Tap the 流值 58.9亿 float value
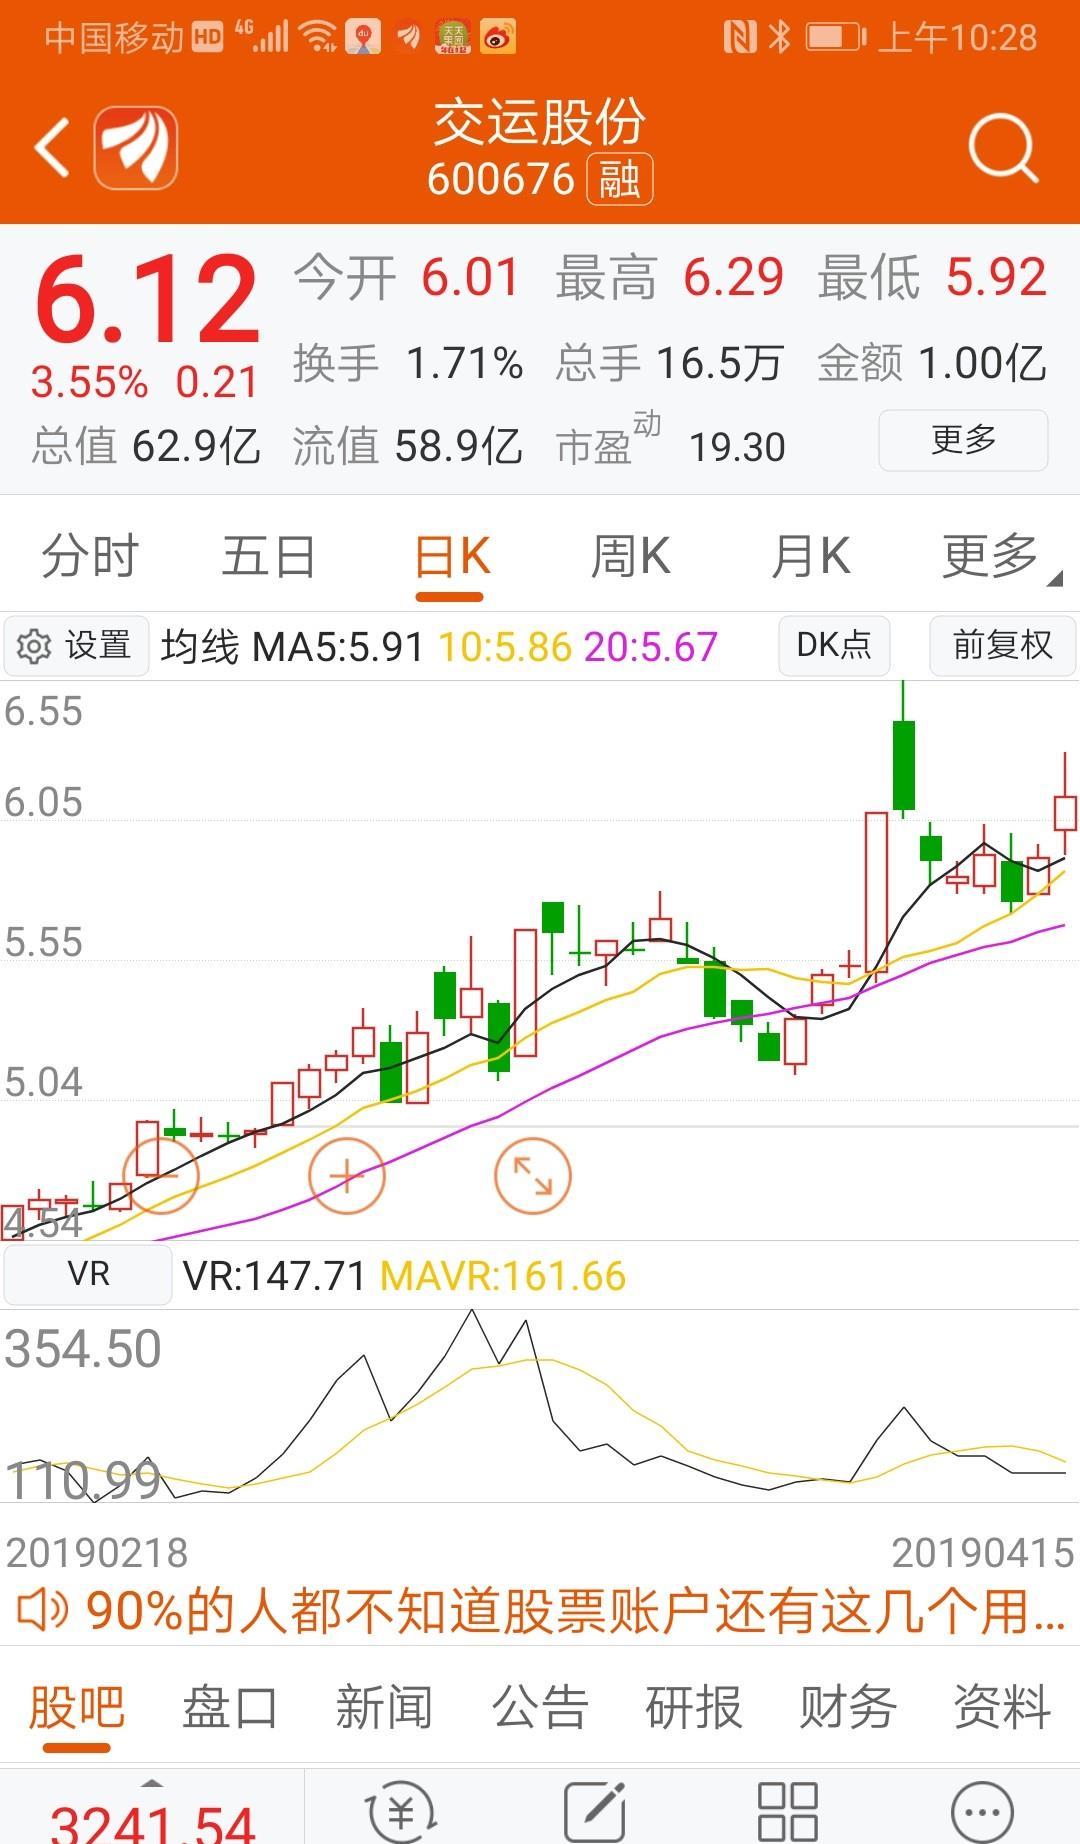1080x1844 pixels. coord(408,445)
